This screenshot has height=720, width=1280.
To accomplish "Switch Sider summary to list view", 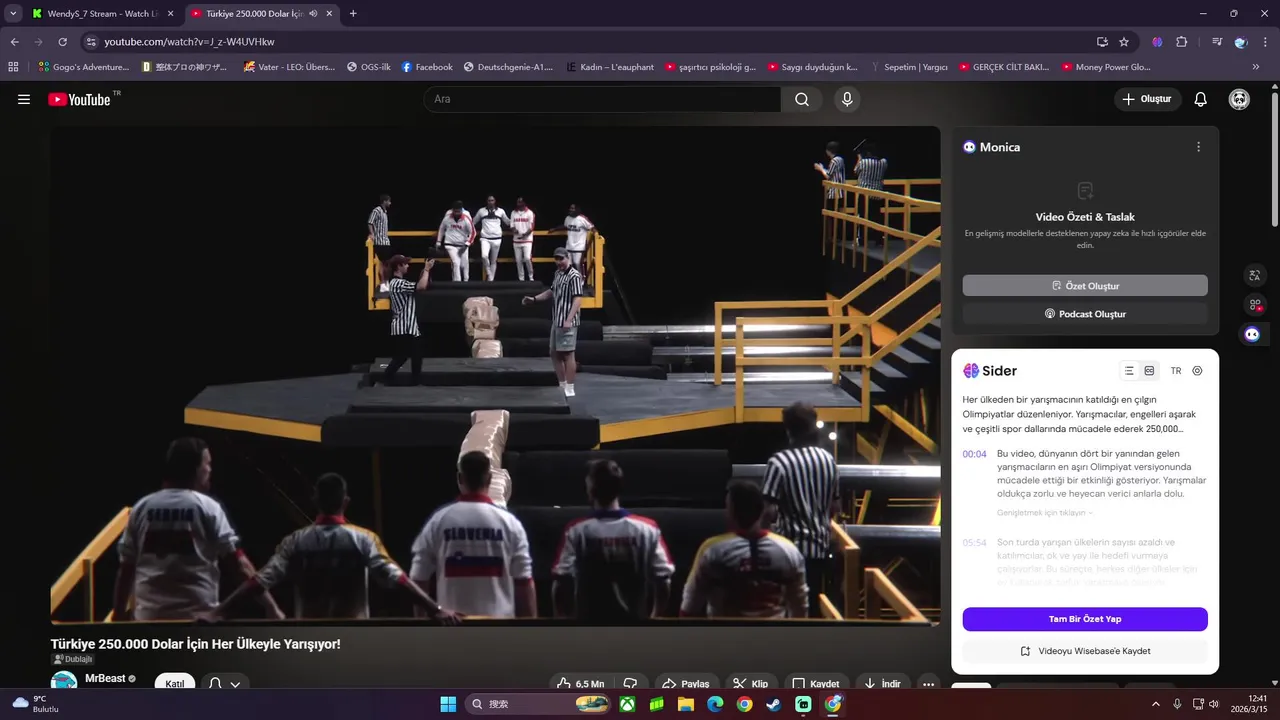I will point(1129,371).
